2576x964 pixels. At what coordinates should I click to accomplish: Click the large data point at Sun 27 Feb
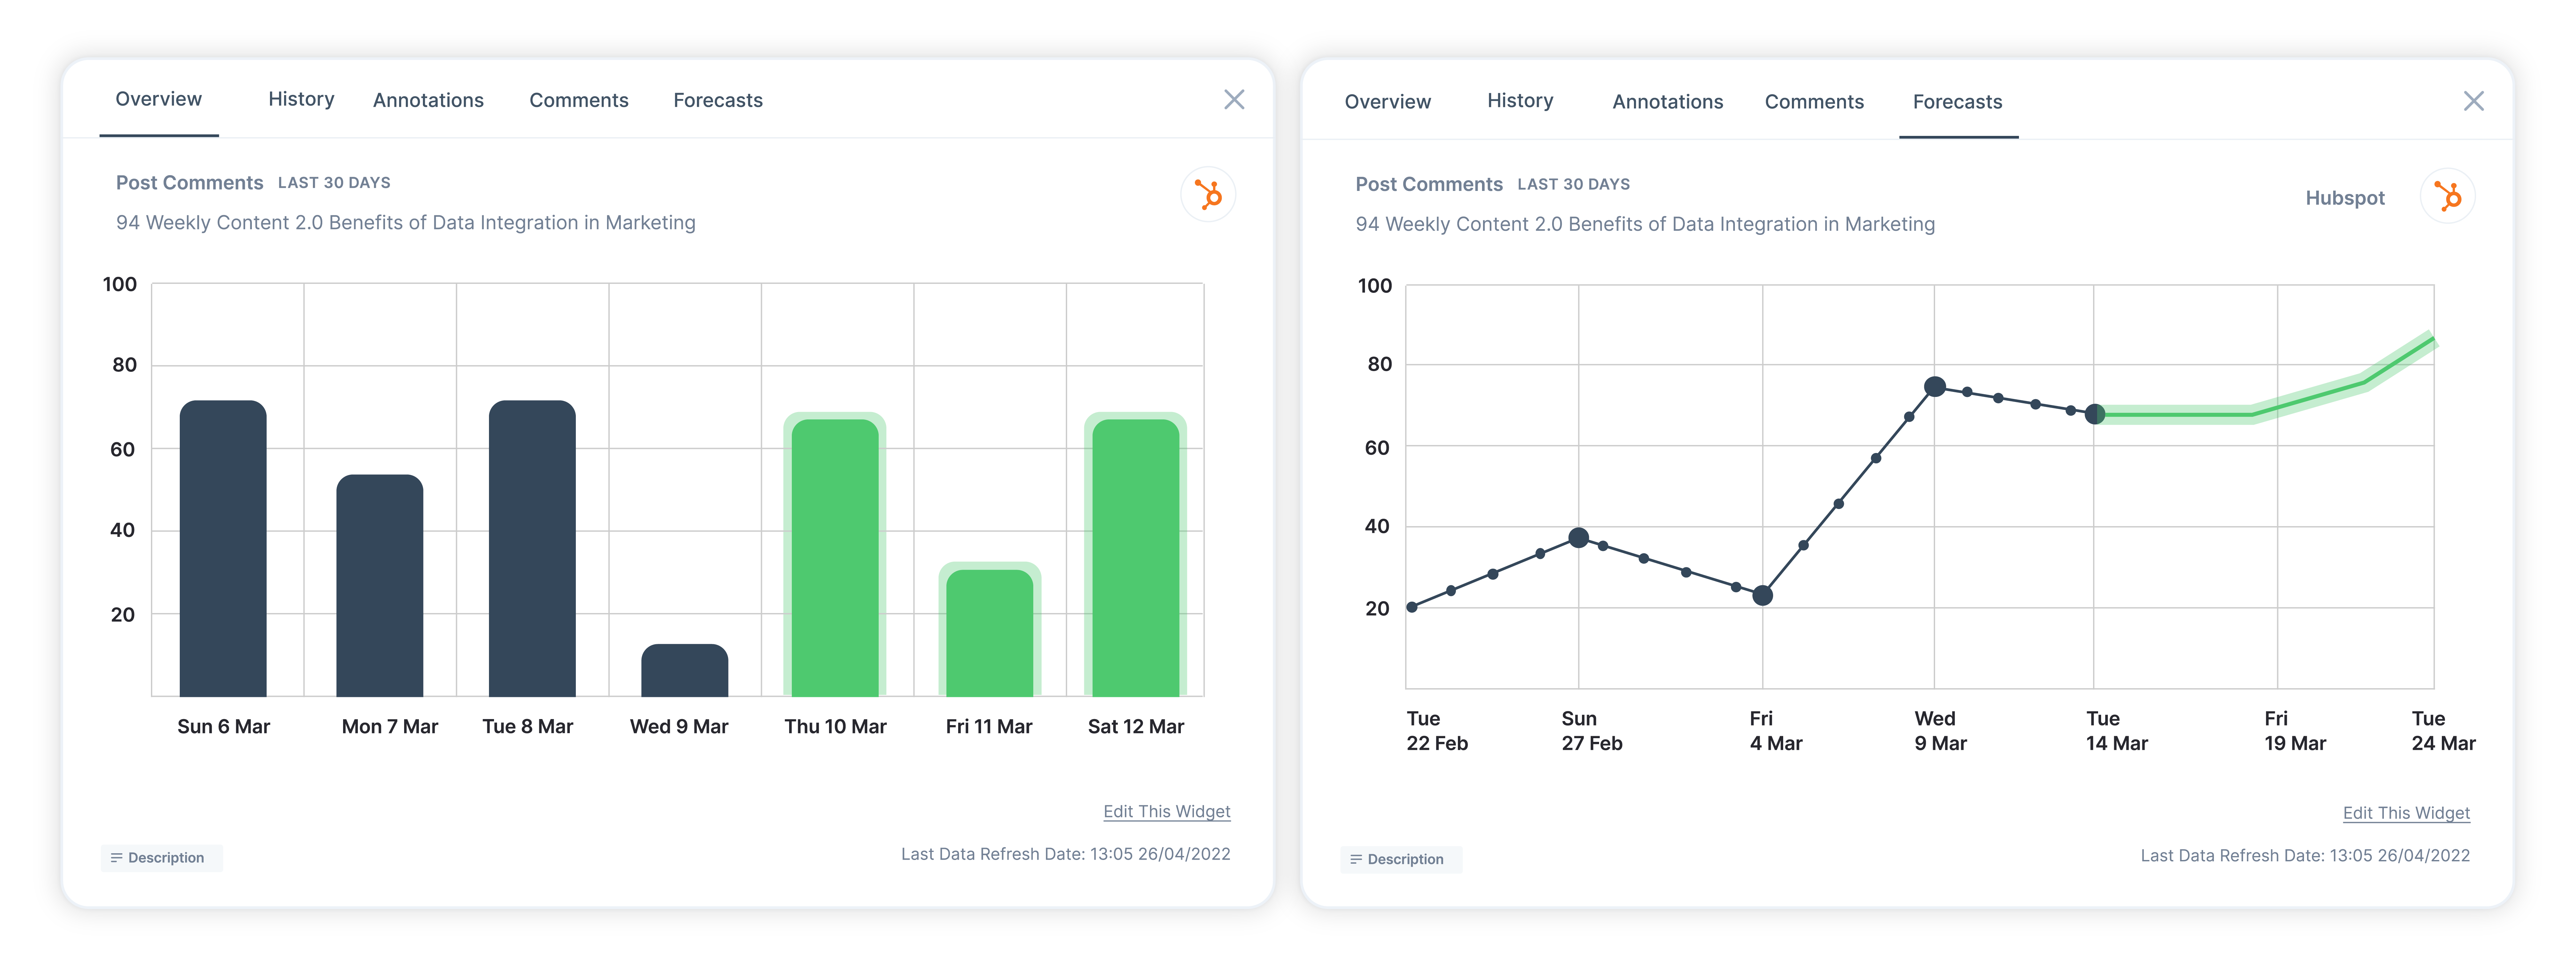coord(1579,538)
